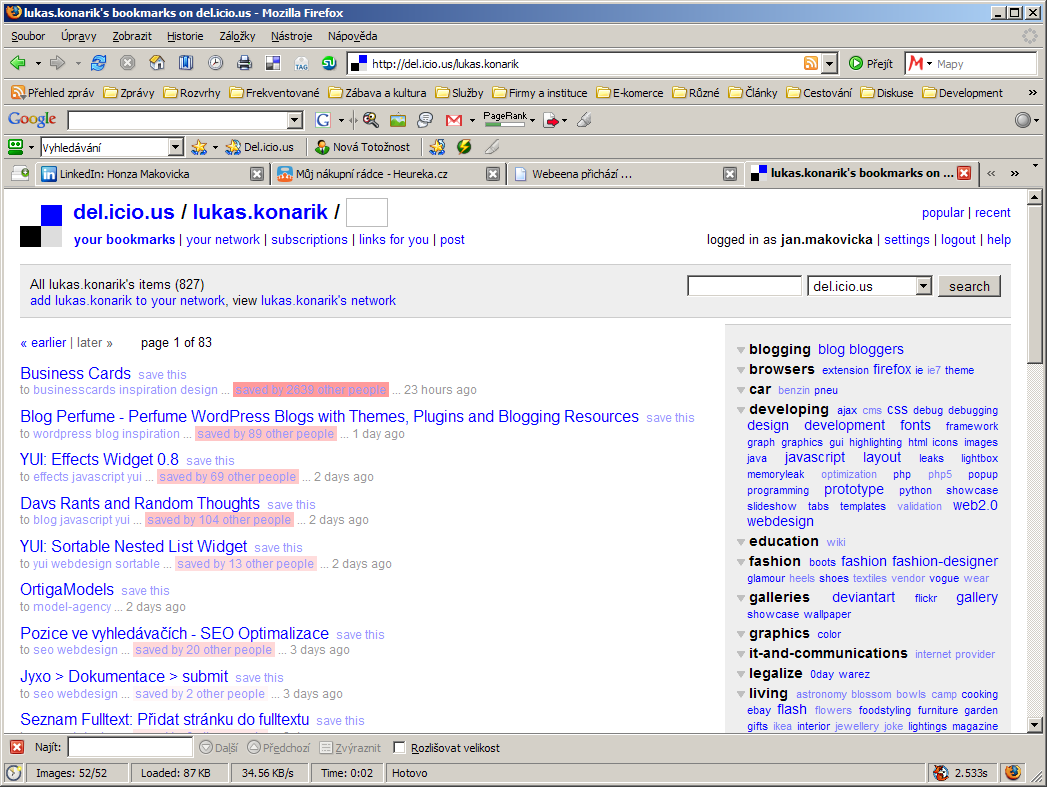Viewport: 1047px width, 787px height.
Task: Click the search button on del.icio.us
Action: pos(969,286)
